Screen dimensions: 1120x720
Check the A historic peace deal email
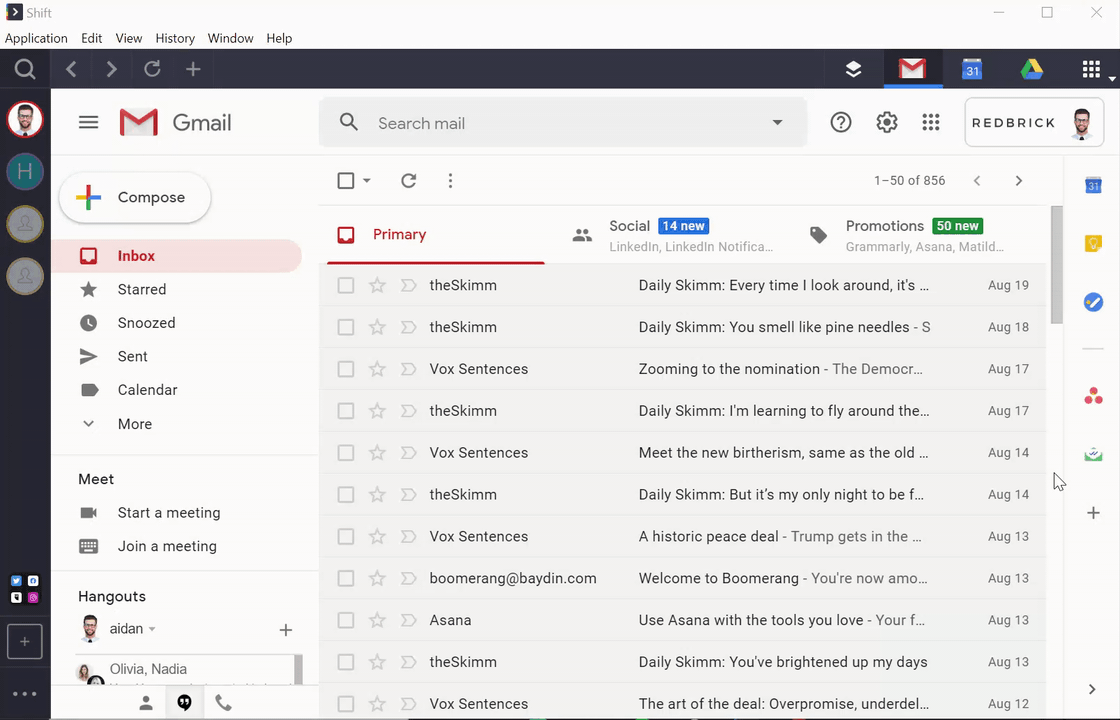pyautogui.click(x=346, y=536)
